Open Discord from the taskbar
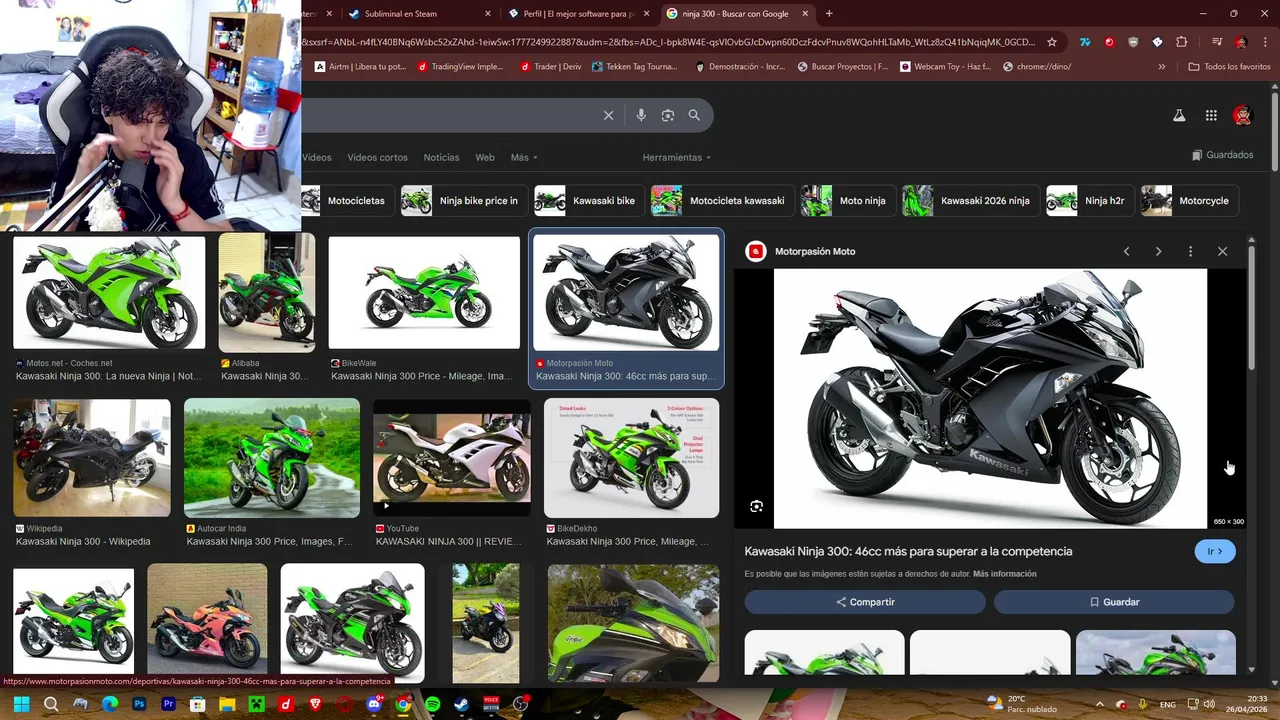The width and height of the screenshot is (1280, 720). [x=374, y=704]
